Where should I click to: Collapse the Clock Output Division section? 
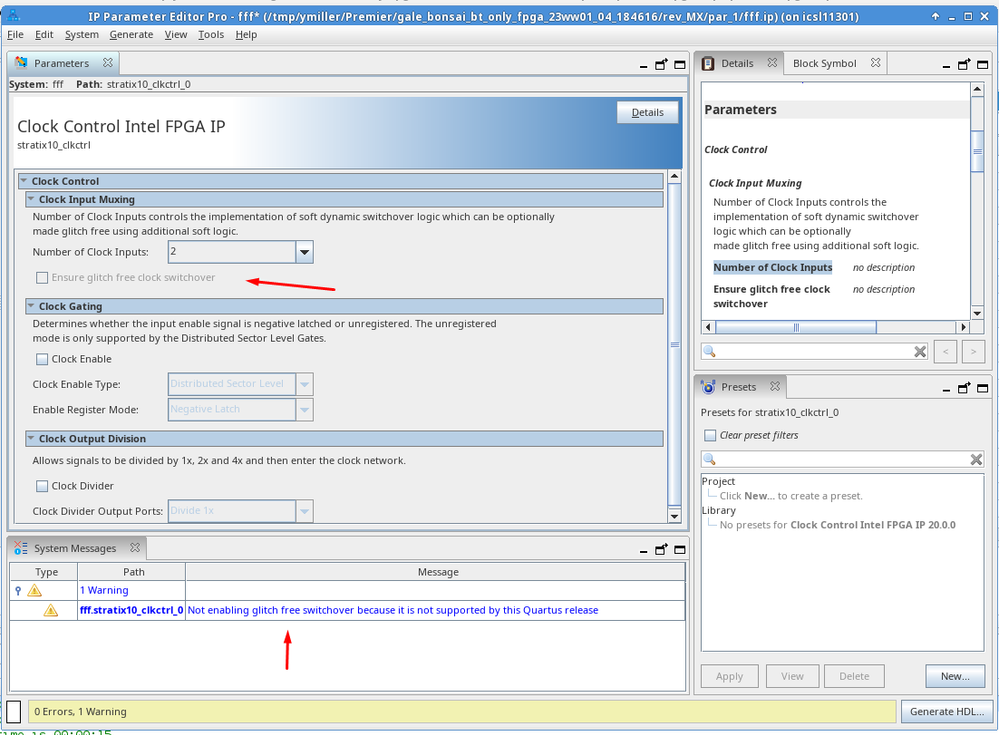coord(31,438)
